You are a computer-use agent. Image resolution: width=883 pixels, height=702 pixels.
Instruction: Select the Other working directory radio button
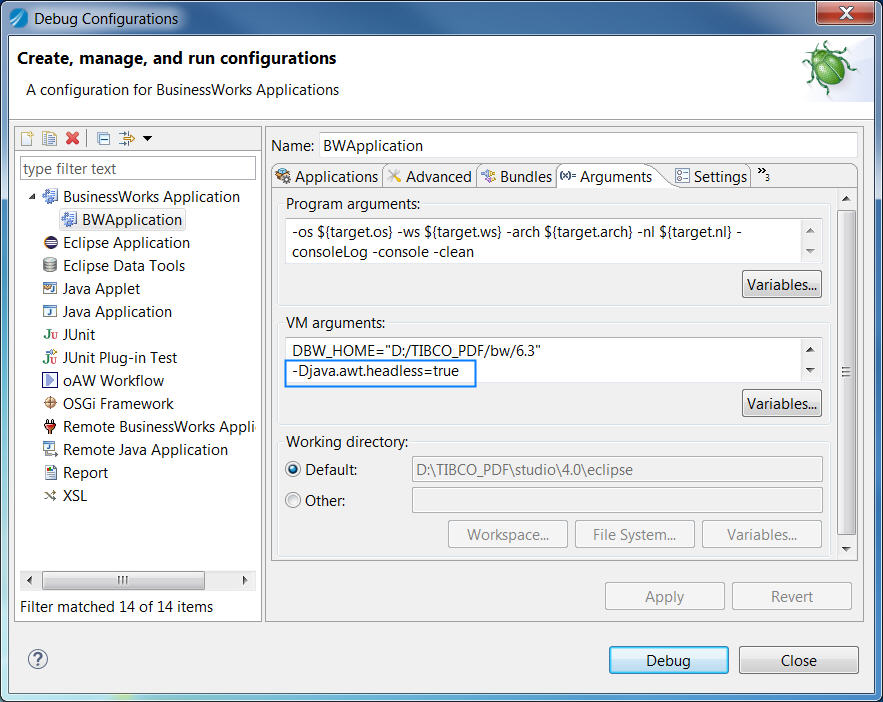(294, 500)
